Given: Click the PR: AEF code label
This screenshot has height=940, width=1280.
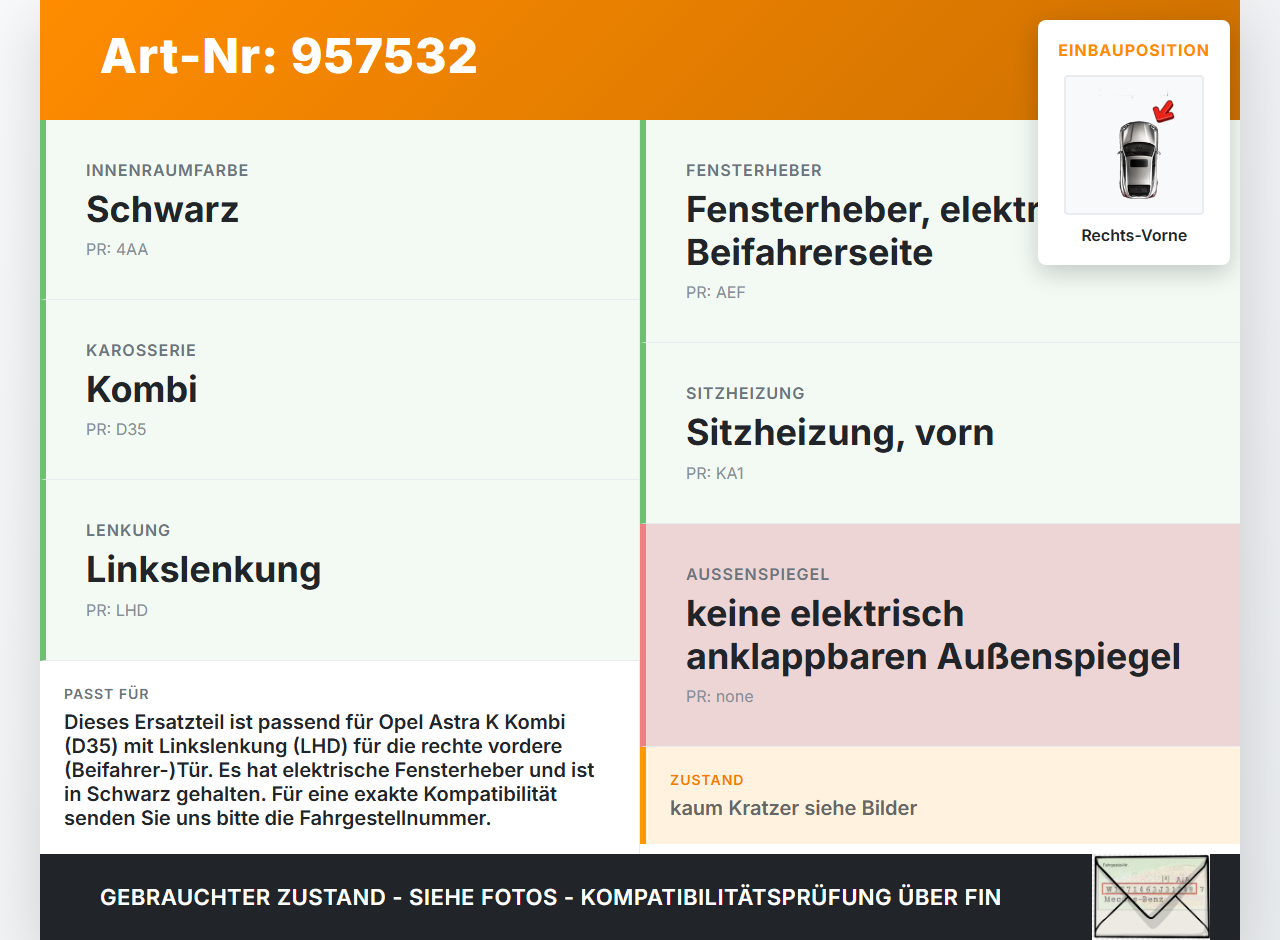Looking at the screenshot, I should point(715,292).
